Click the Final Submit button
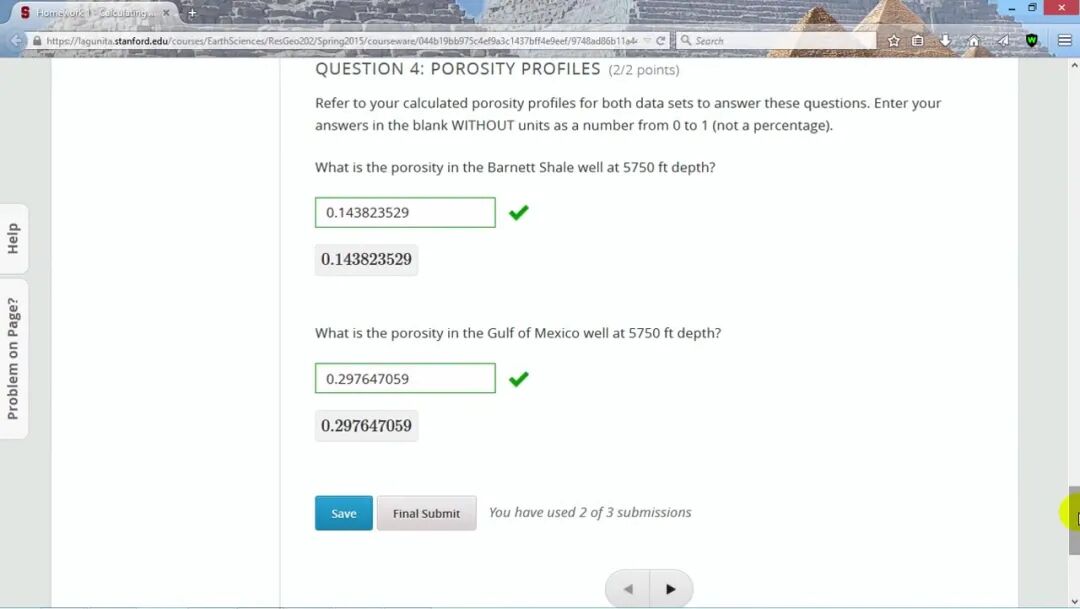 [426, 513]
